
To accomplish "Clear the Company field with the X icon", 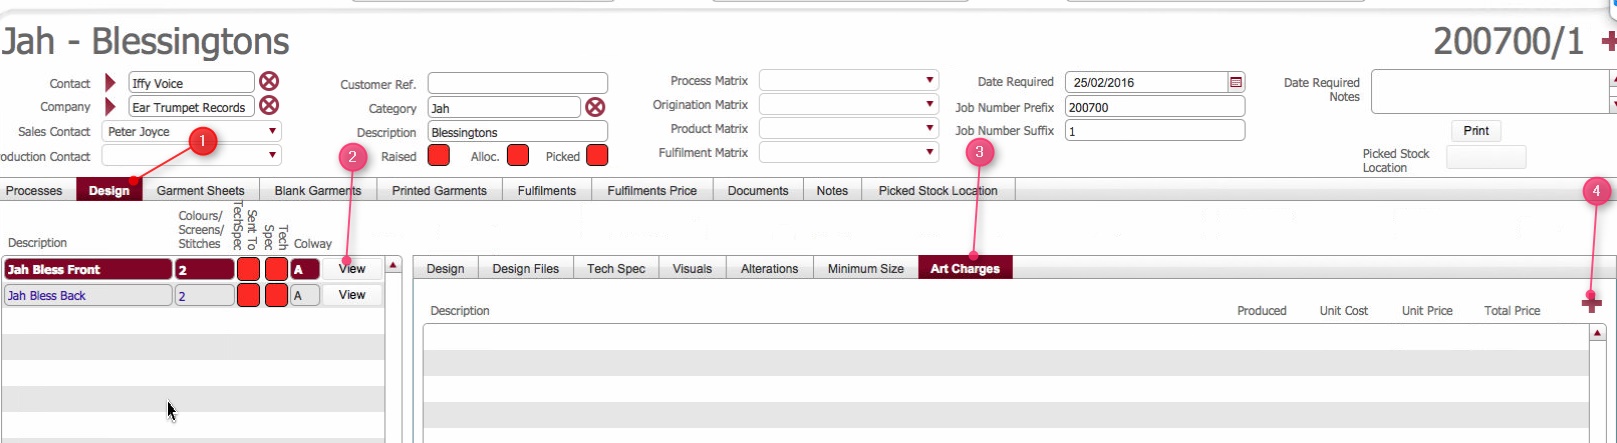I will [269, 106].
